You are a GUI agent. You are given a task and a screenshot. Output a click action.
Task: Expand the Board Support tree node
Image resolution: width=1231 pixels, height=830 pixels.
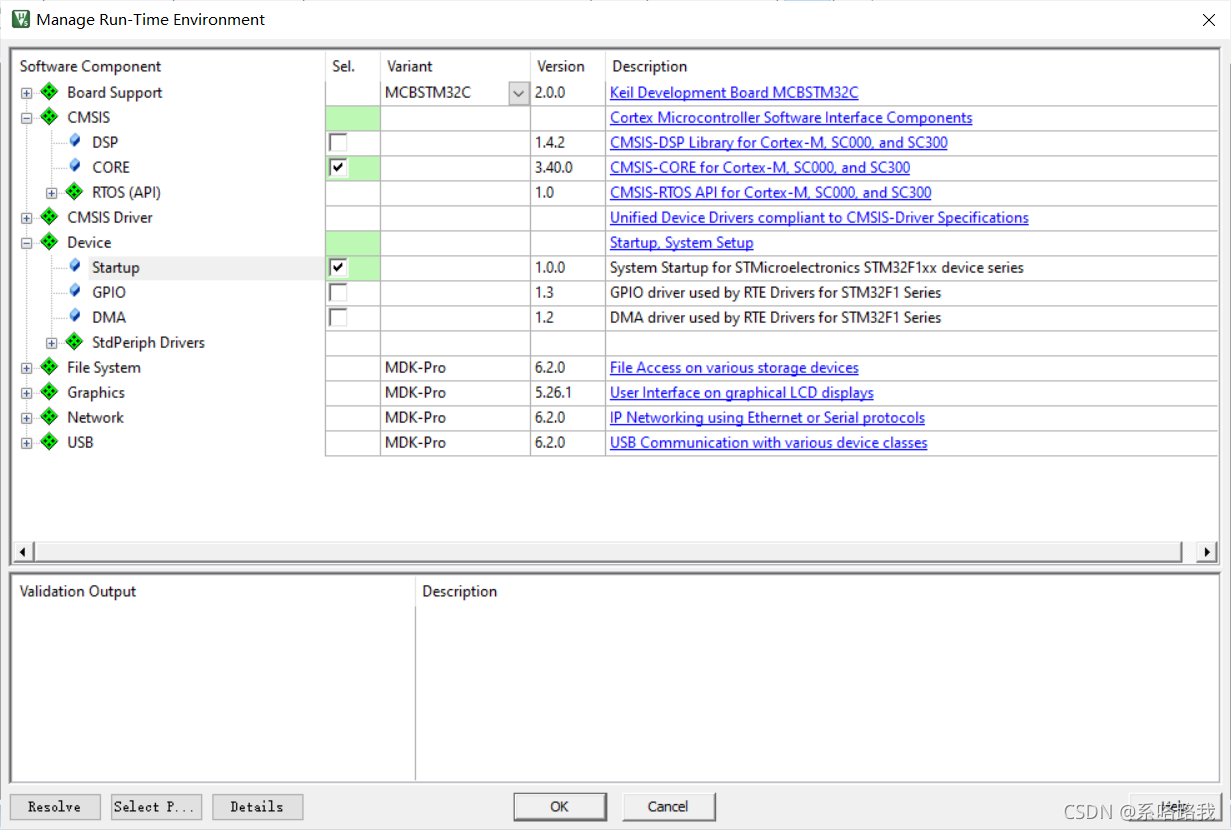[x=27, y=93]
